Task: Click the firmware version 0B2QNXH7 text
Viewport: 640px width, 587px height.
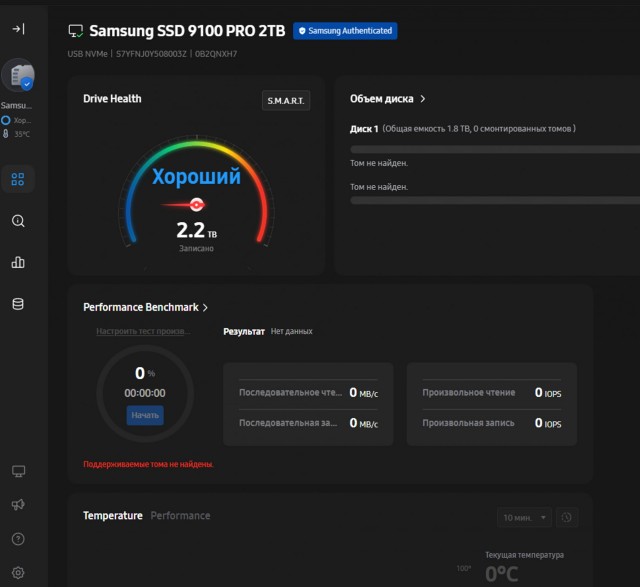Action: pos(216,54)
